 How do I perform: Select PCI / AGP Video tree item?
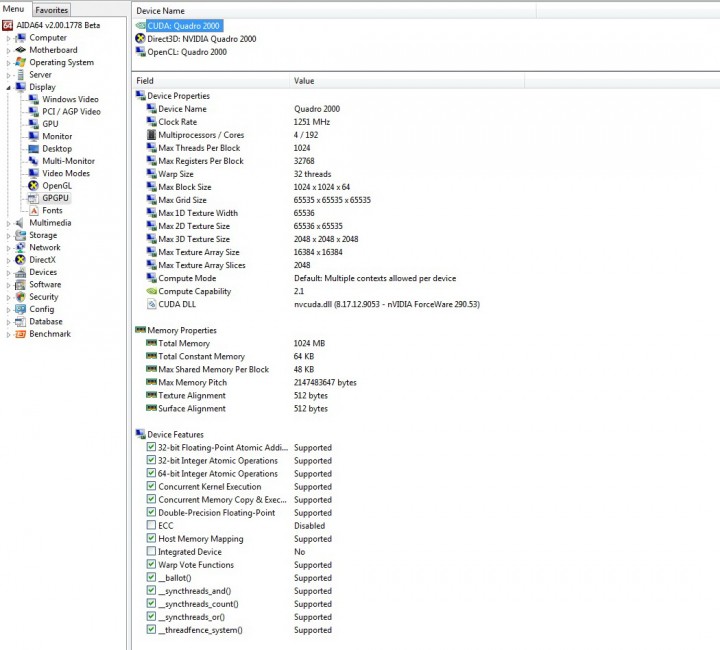[x=71, y=112]
